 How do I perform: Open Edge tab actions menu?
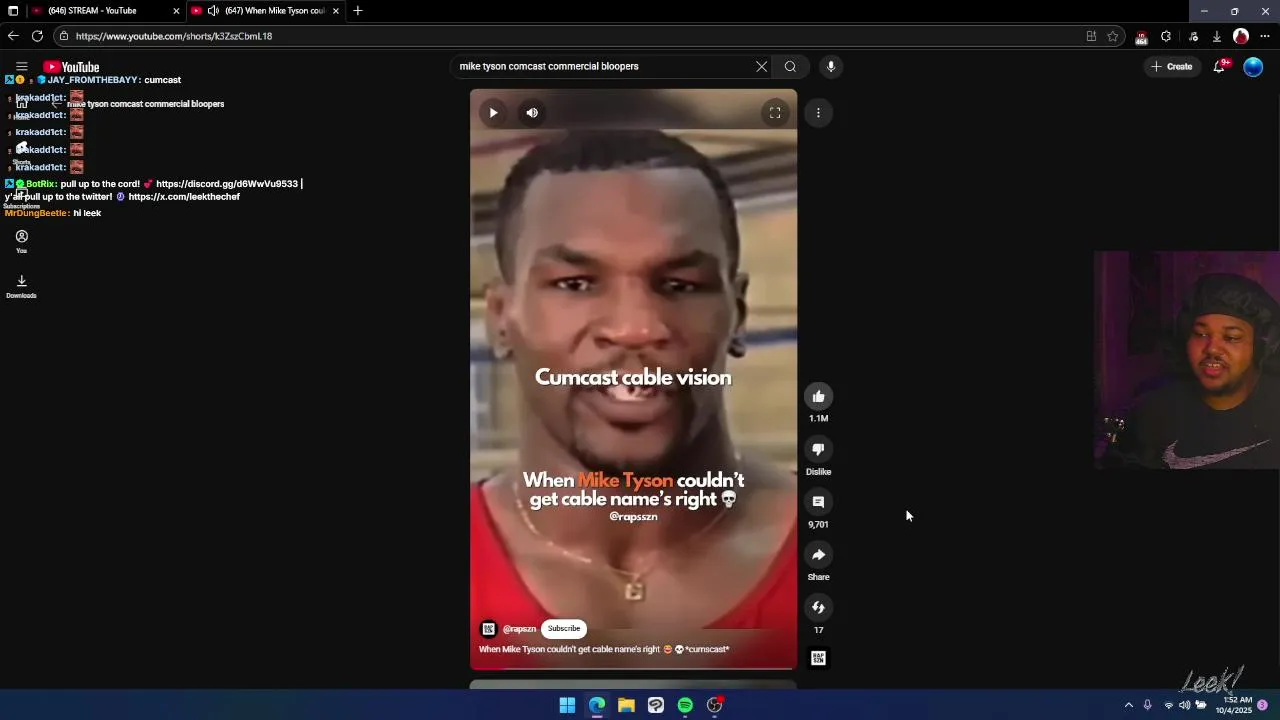[x=12, y=11]
